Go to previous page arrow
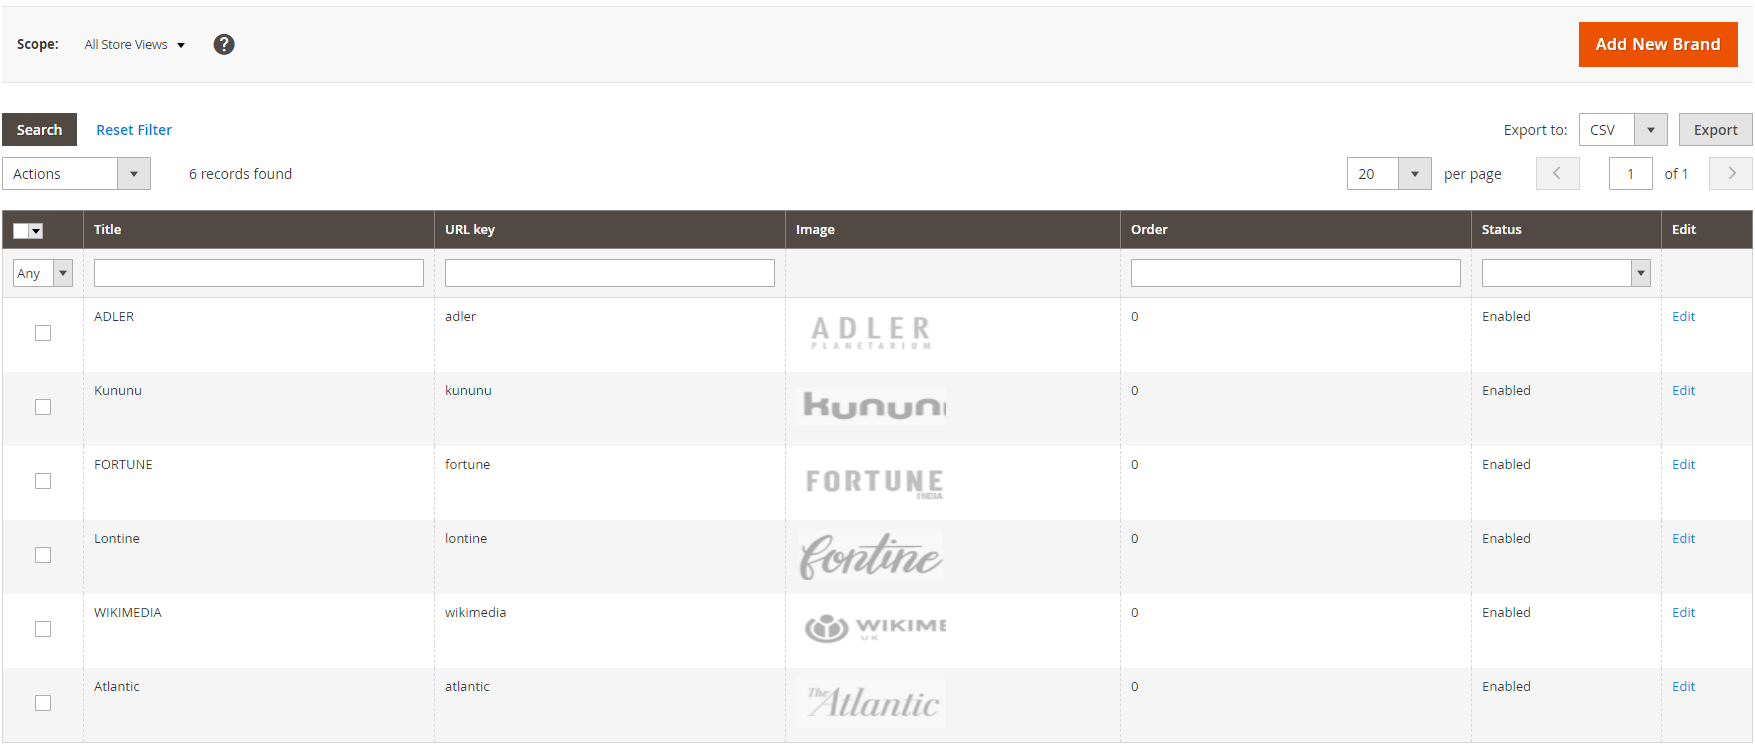Image resolution: width=1755 pixels, height=746 pixels. point(1557,173)
